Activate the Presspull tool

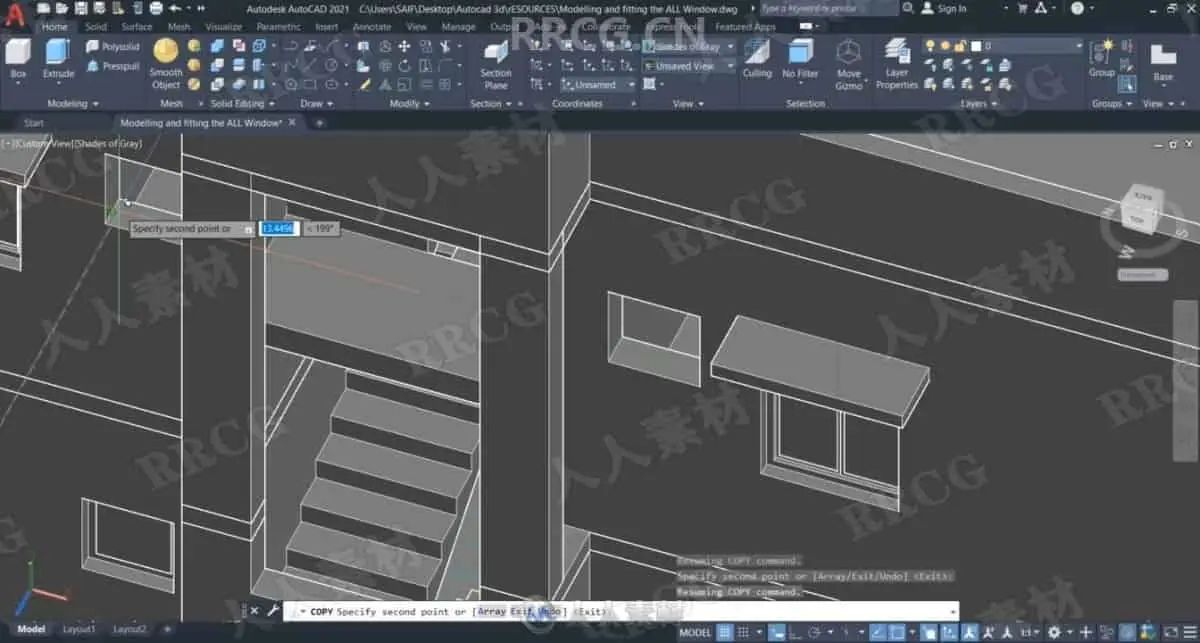click(x=112, y=67)
